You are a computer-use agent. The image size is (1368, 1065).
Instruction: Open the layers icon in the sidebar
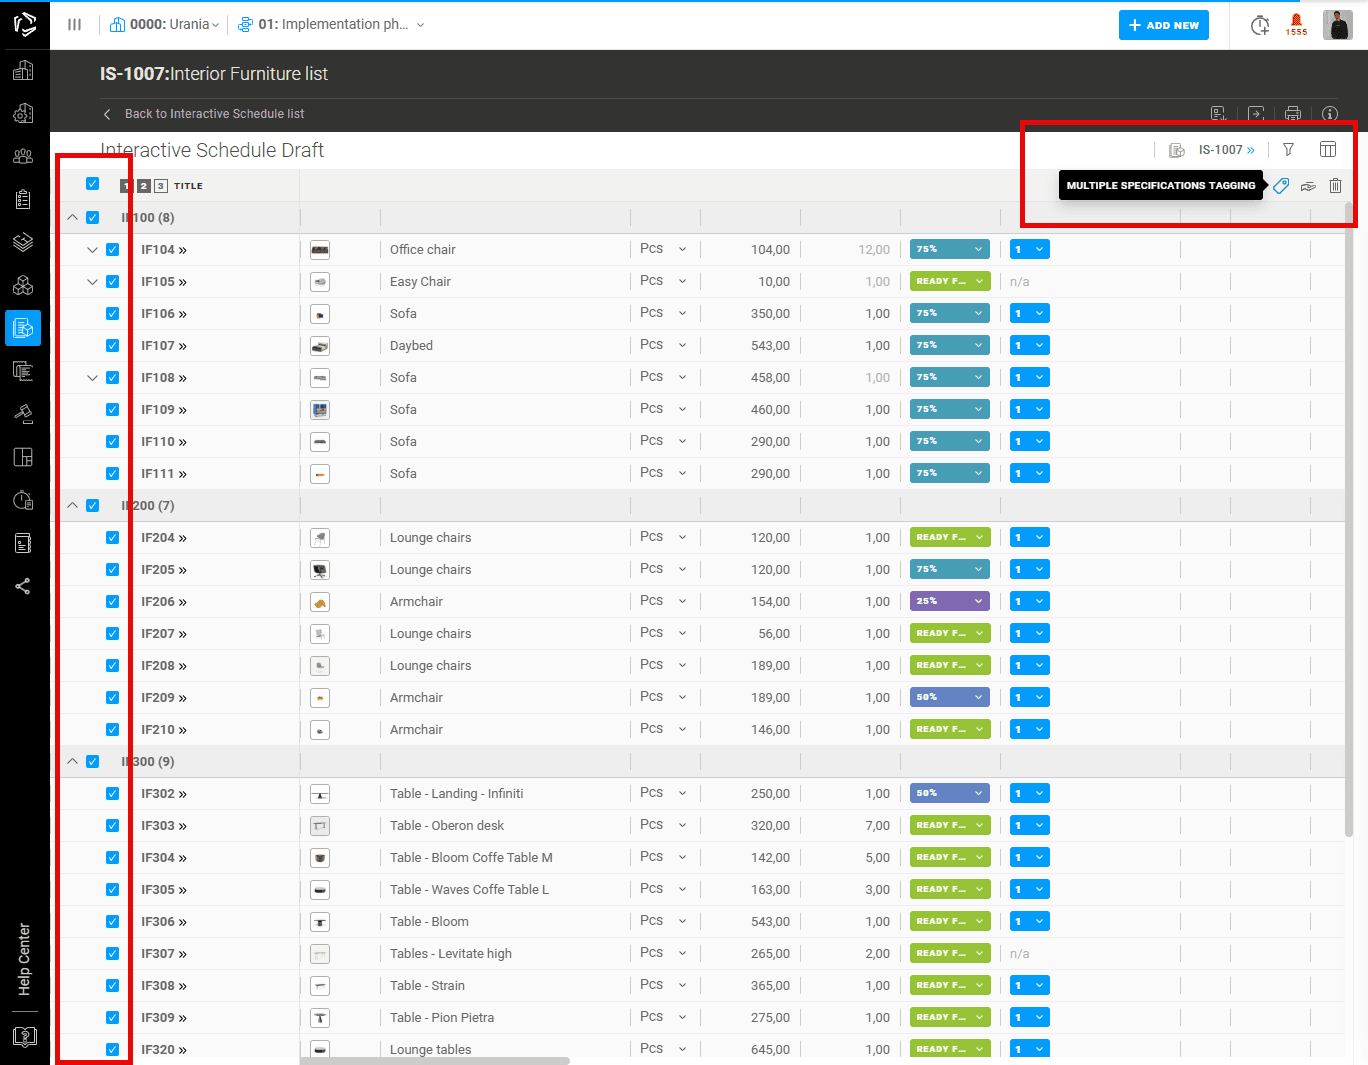point(23,242)
